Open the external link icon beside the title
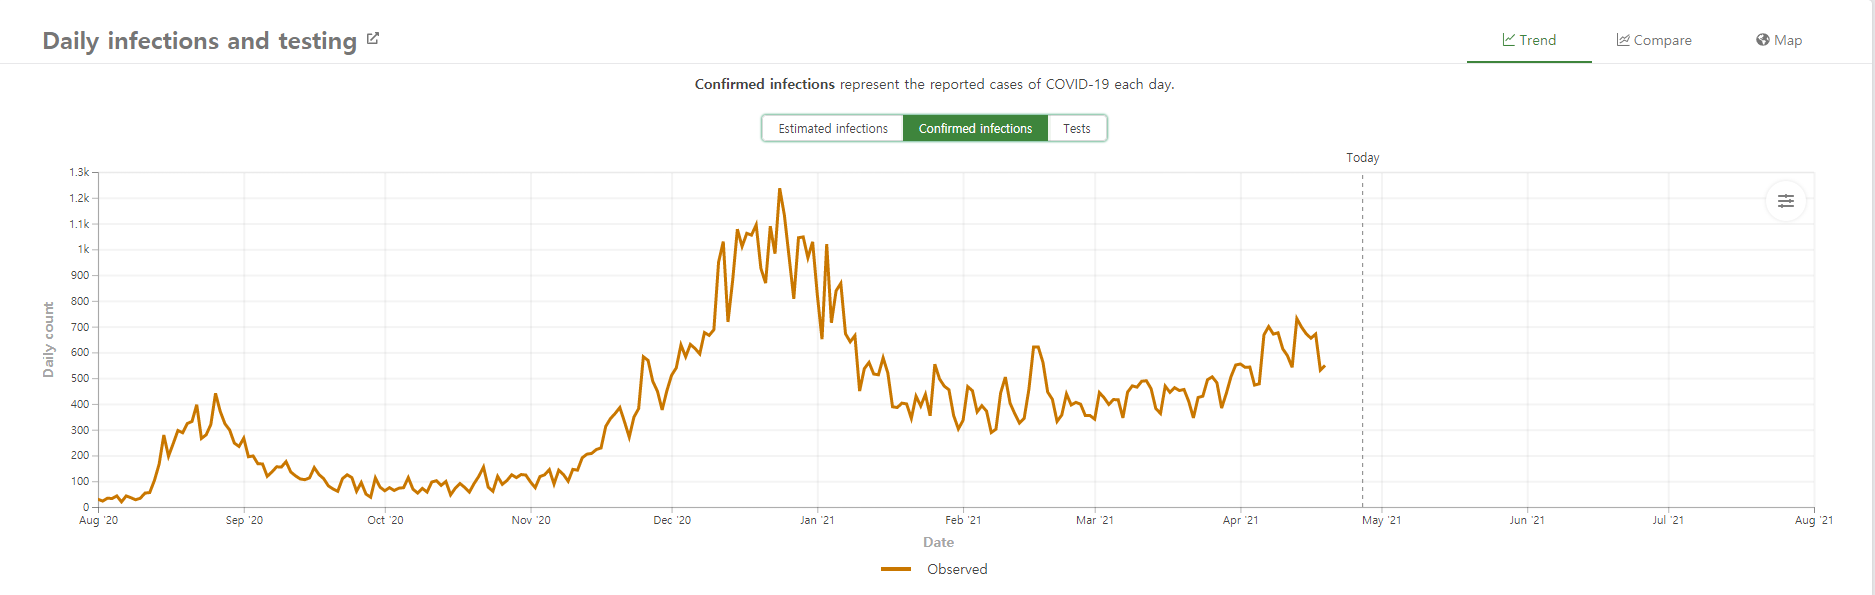Viewport: 1875px width, 595px height. [x=373, y=39]
